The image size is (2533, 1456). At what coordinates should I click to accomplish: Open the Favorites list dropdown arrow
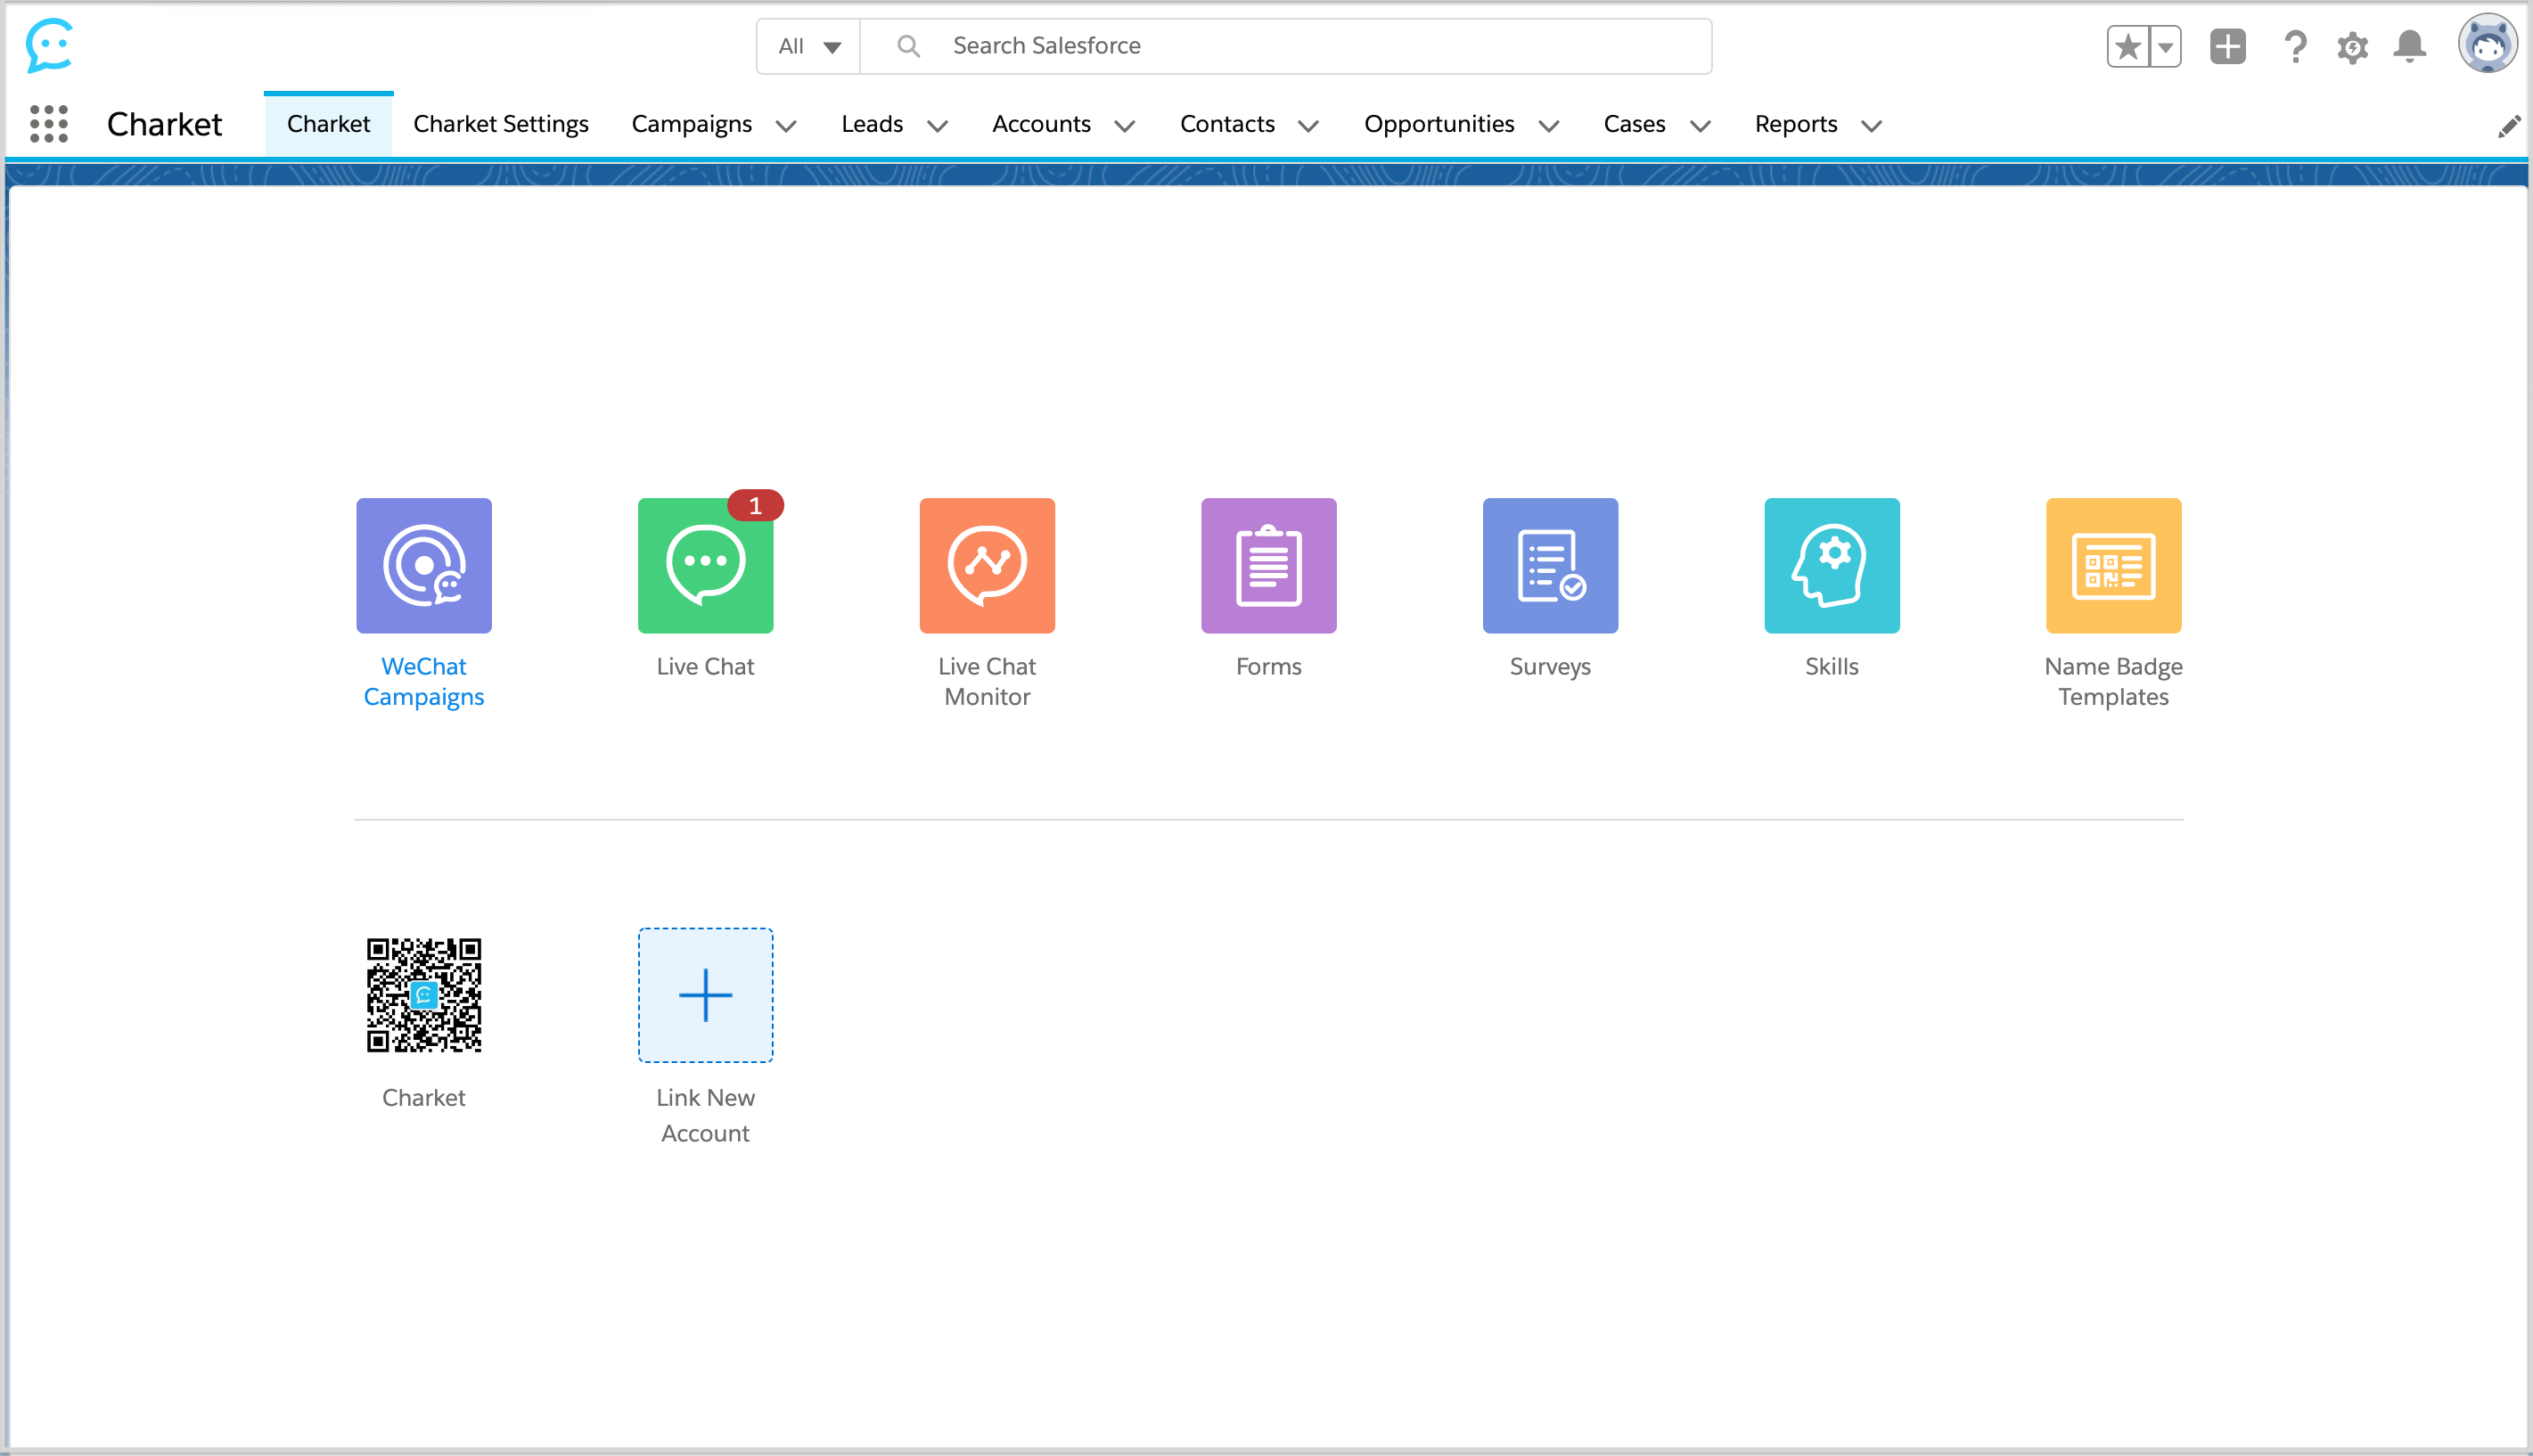coord(2164,47)
